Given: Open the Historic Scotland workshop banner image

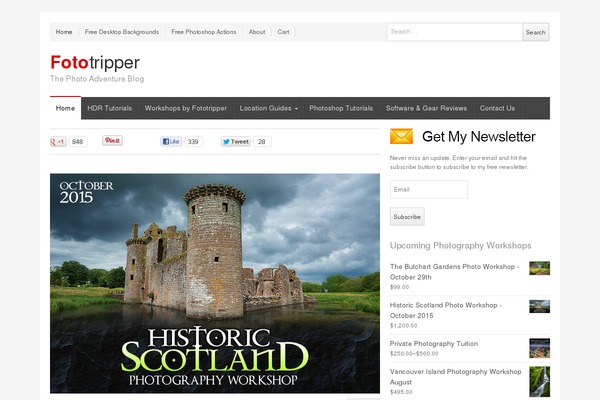Looking at the screenshot, I should (x=215, y=283).
